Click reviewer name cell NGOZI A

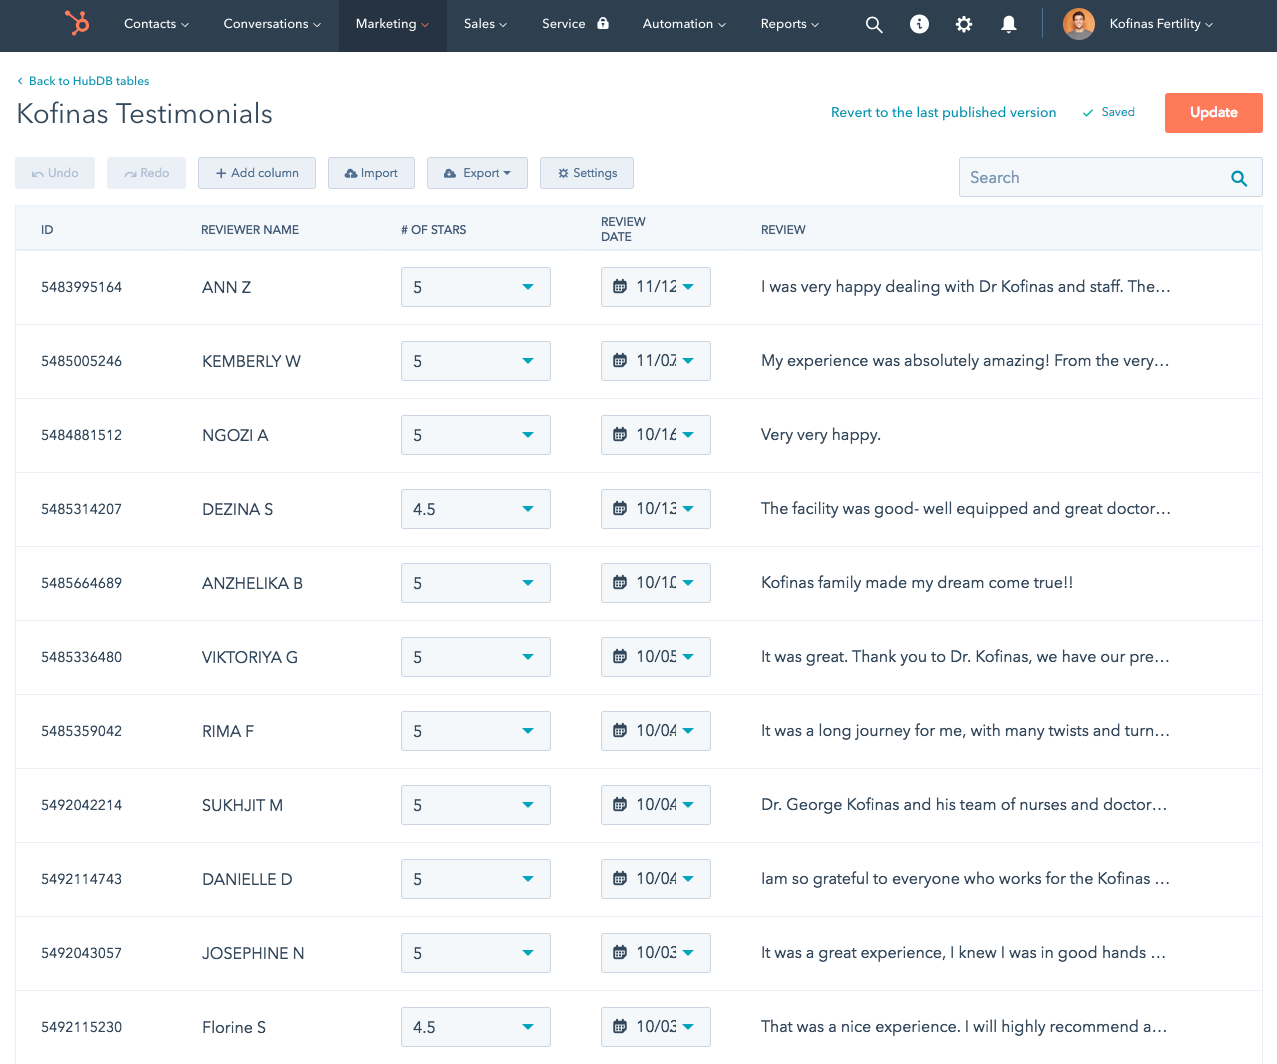point(235,435)
